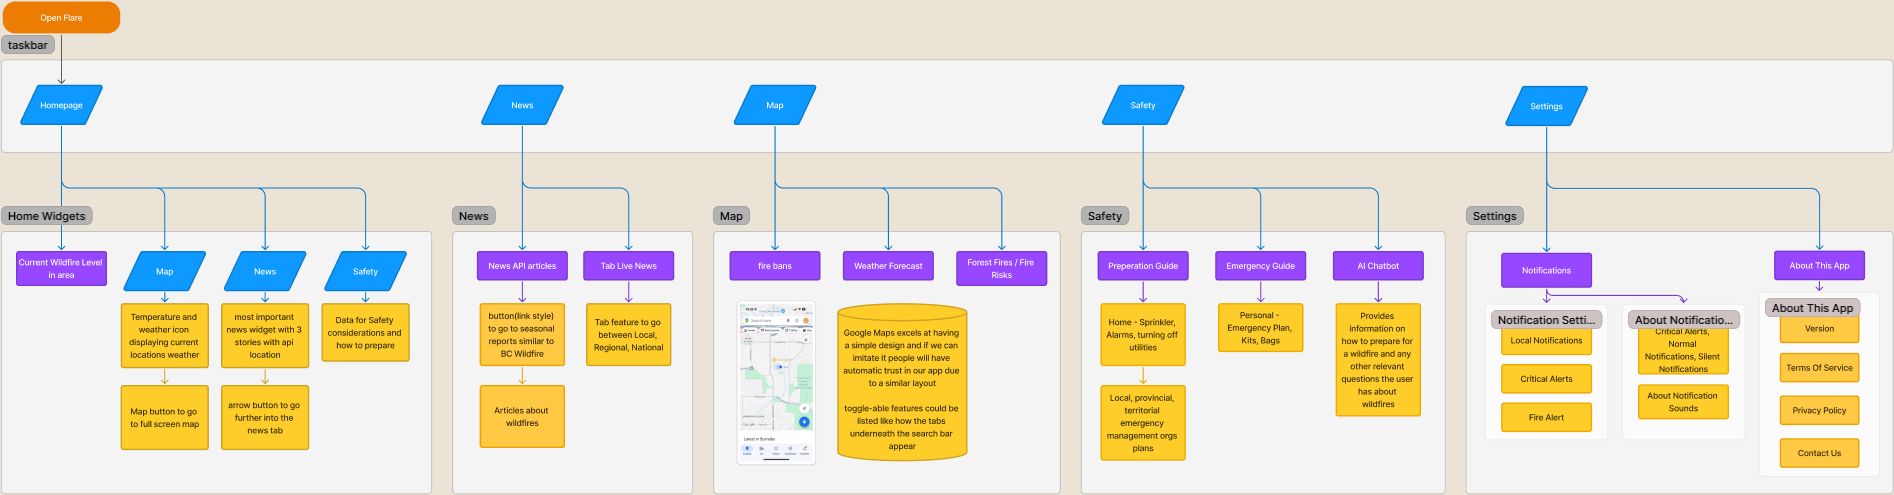Select the AI Chatbot purple node
The width and height of the screenshot is (1894, 495).
pyautogui.click(x=1377, y=266)
